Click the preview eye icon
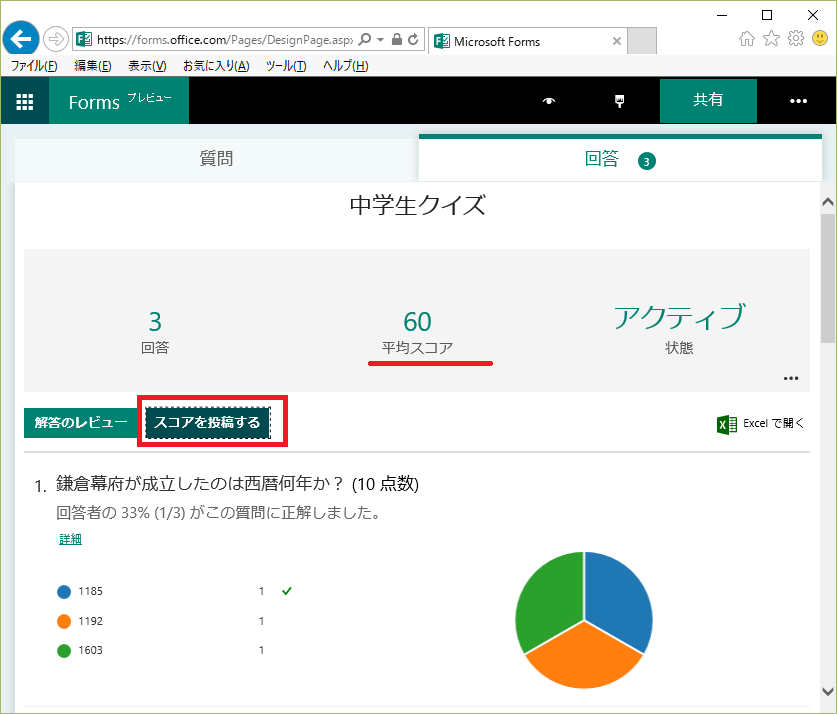Viewport: 837px width, 714px height. click(548, 101)
